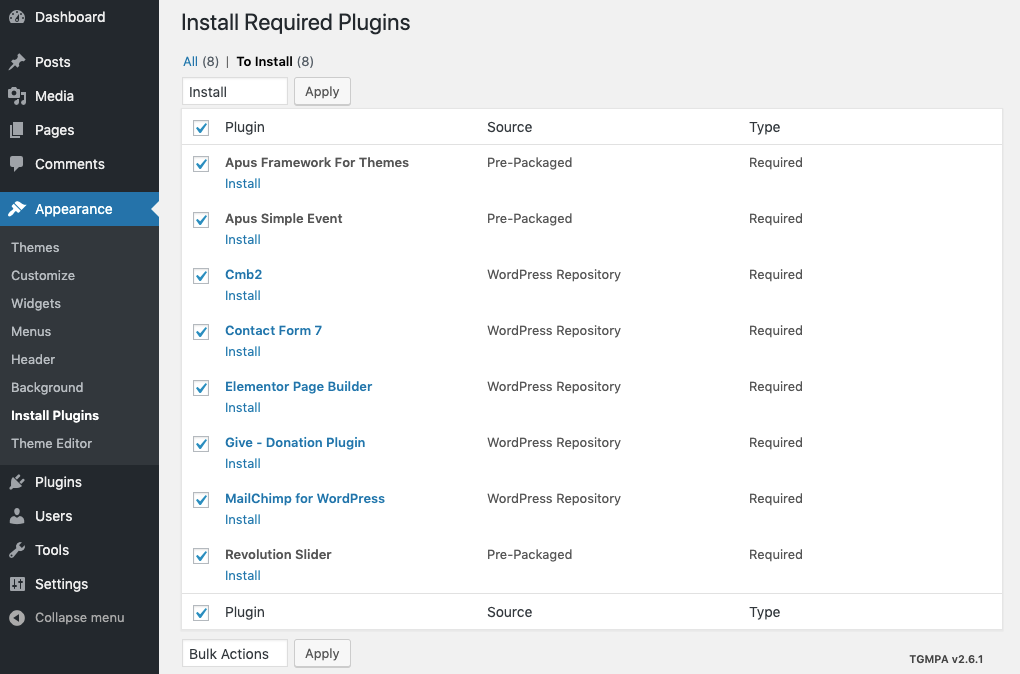This screenshot has height=674, width=1020.
Task: Click Install under Revolution Slider
Action: [x=243, y=575]
